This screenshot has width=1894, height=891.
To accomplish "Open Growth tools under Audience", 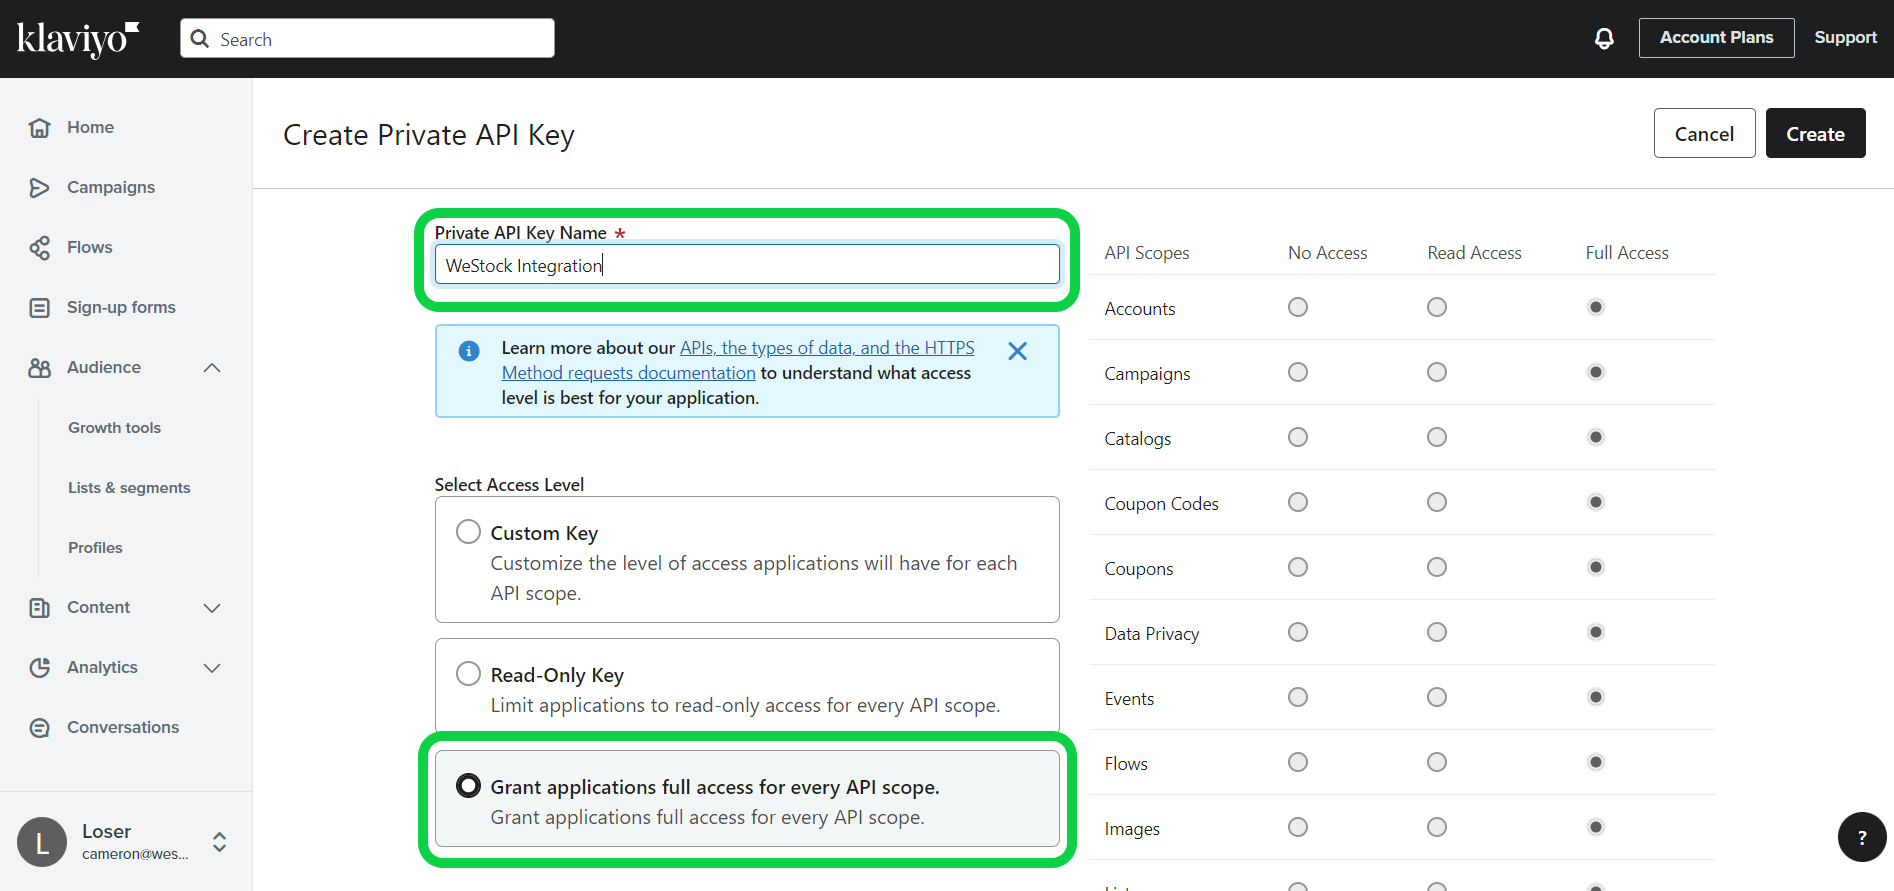I will pos(114,427).
